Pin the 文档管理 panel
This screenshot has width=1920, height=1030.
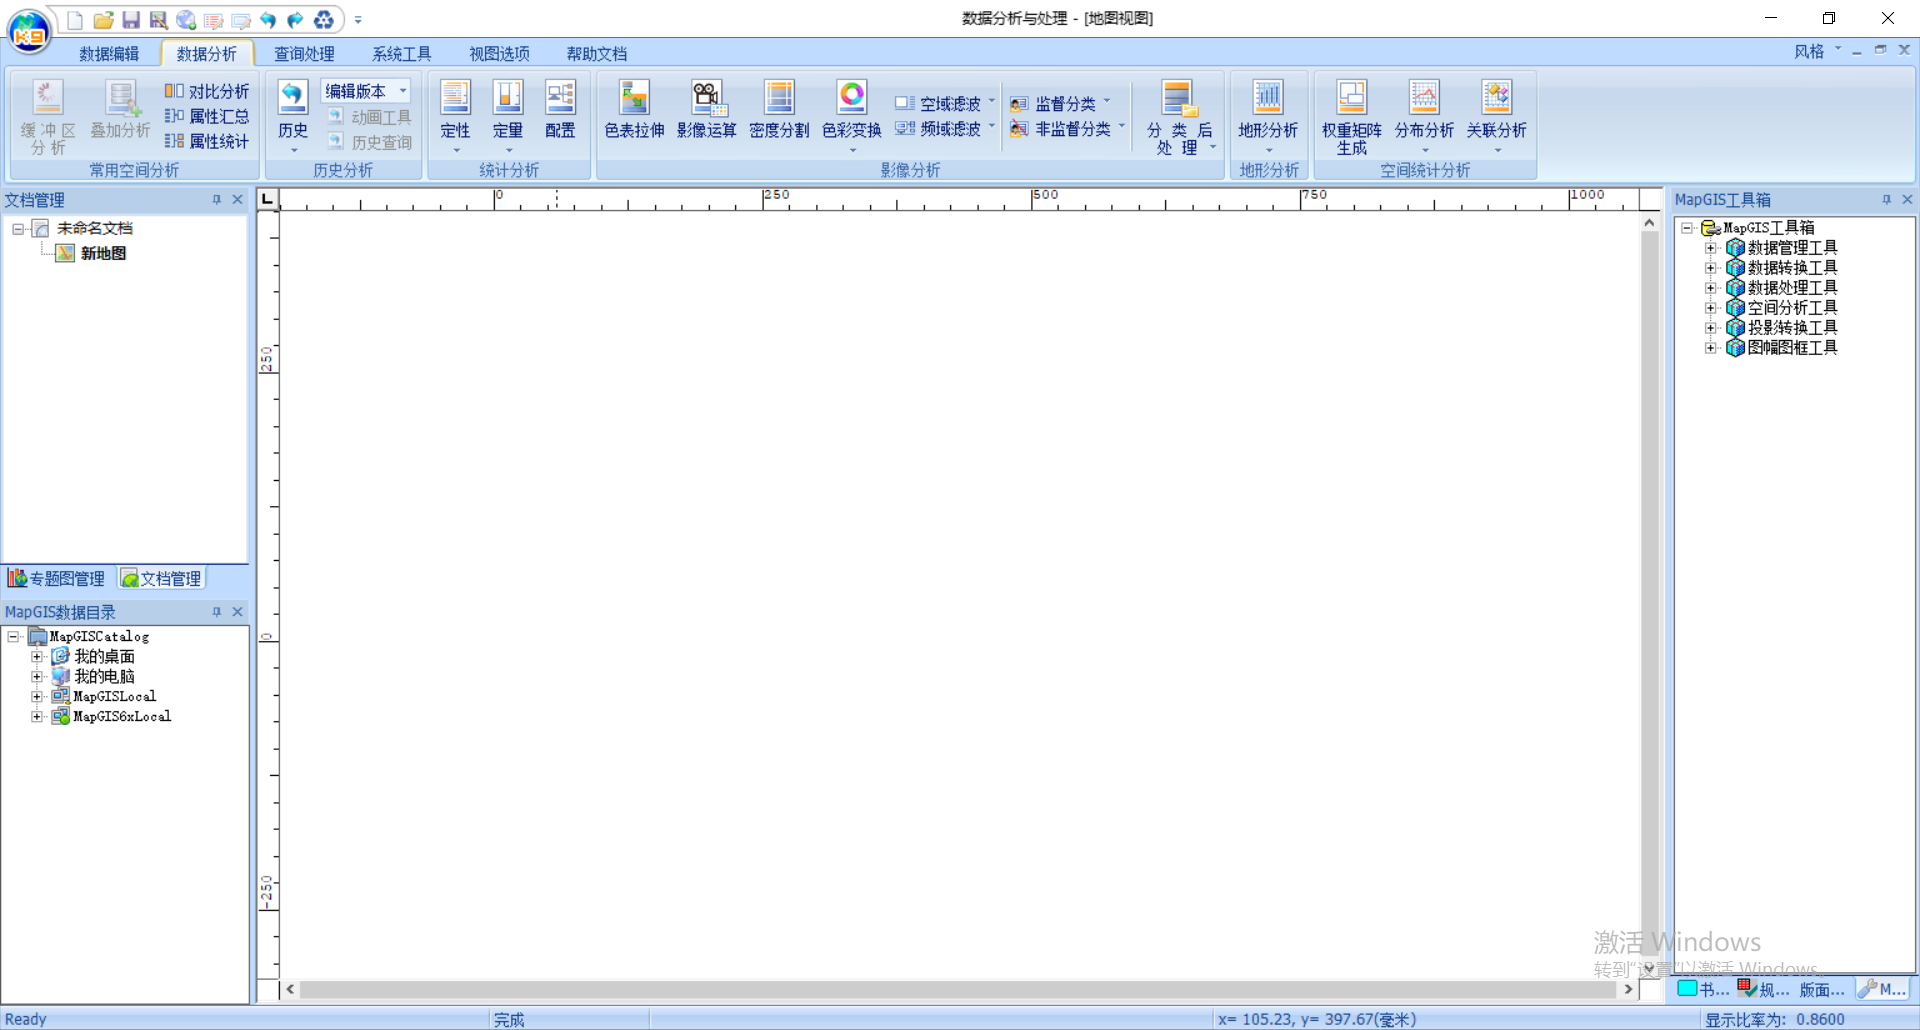pyautogui.click(x=217, y=200)
